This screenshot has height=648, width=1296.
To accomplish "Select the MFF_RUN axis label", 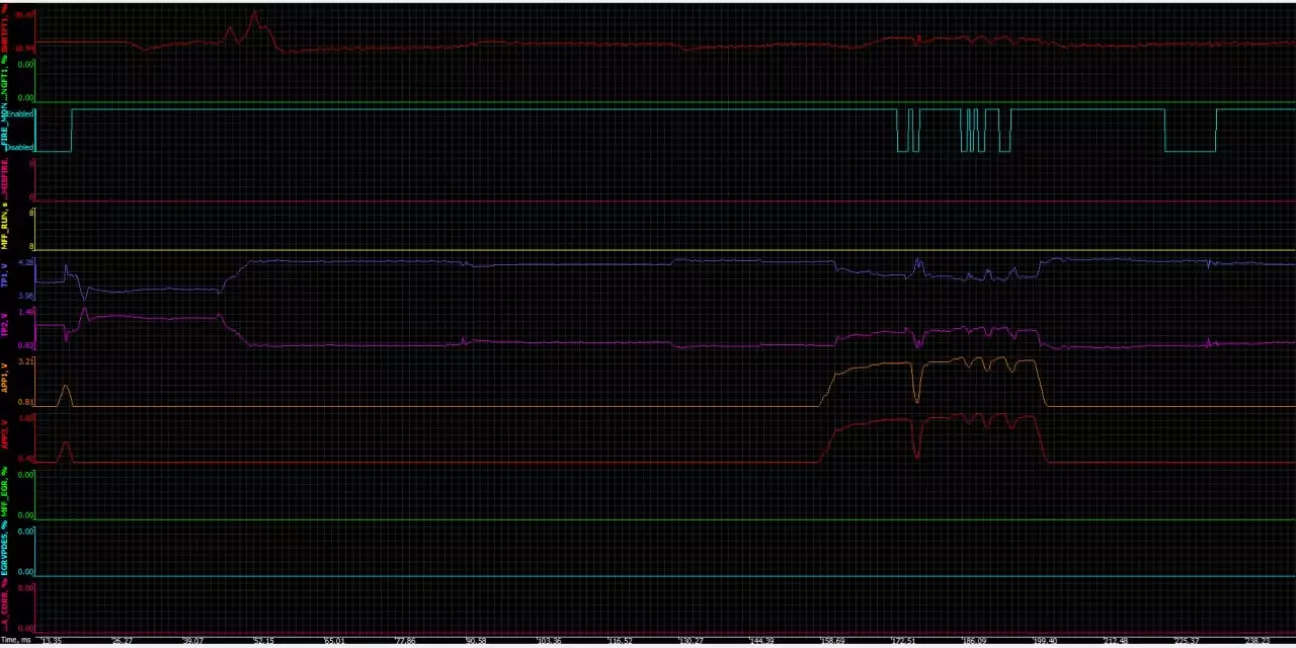I will click(x=8, y=230).
